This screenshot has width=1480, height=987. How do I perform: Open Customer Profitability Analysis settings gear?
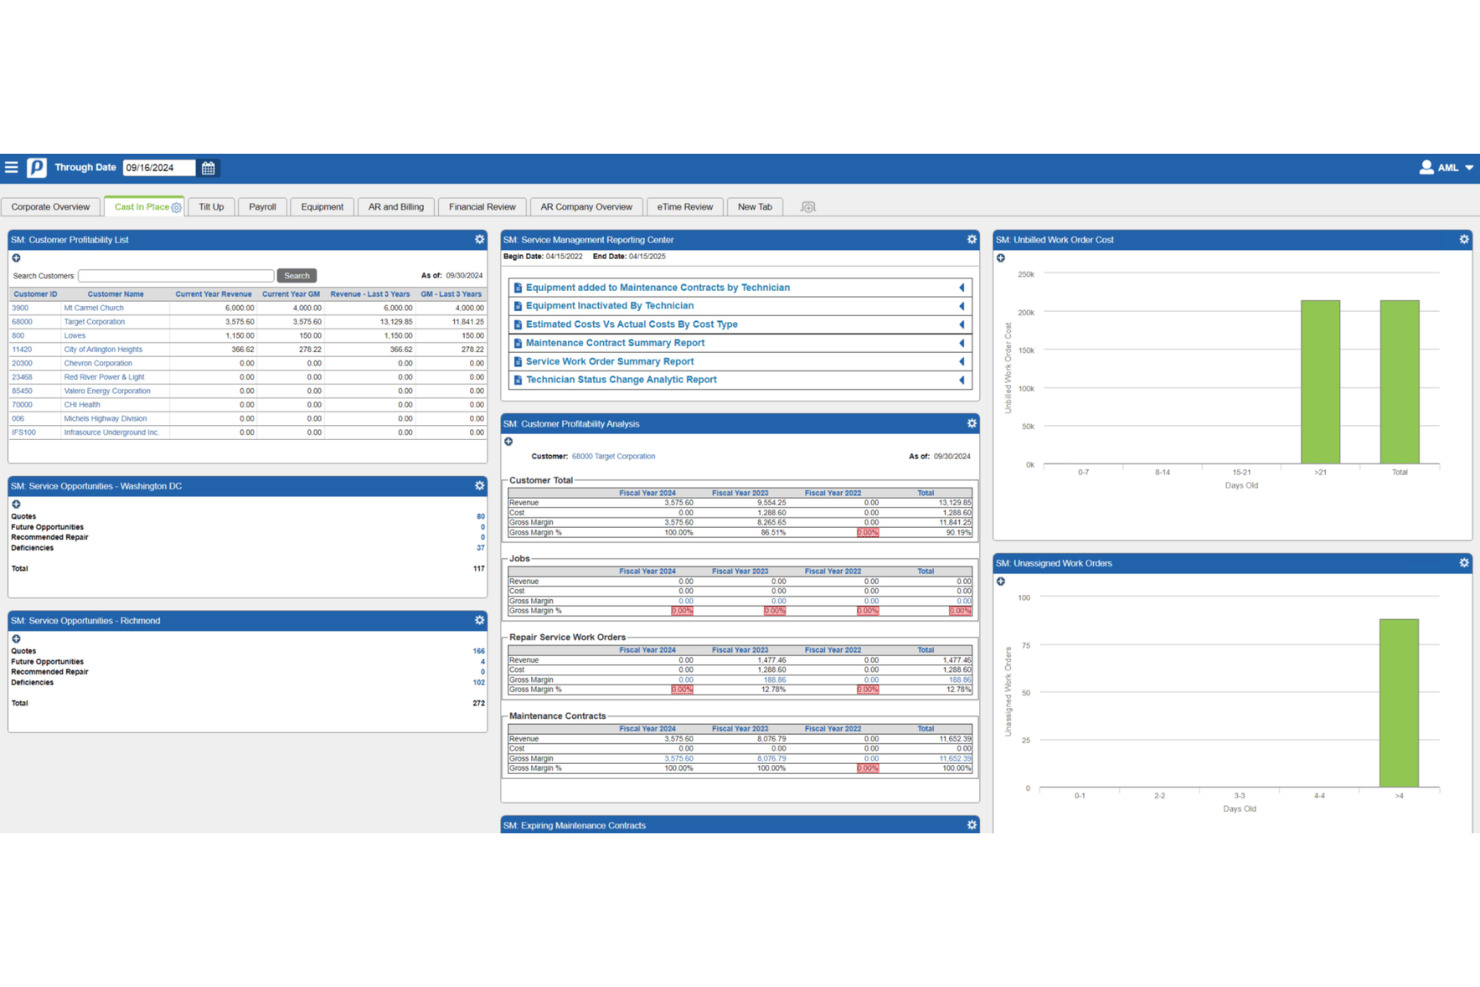tap(971, 424)
